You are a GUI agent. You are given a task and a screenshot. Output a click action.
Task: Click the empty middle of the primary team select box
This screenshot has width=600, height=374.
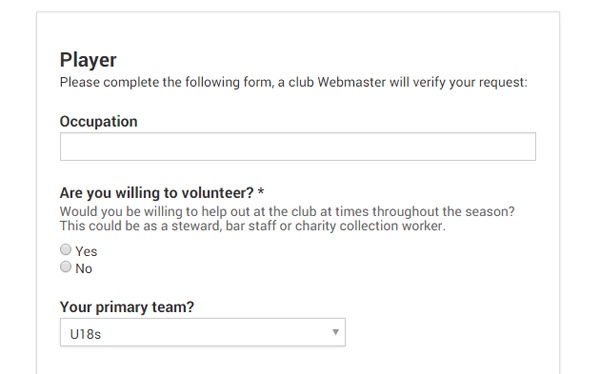[x=214, y=332]
